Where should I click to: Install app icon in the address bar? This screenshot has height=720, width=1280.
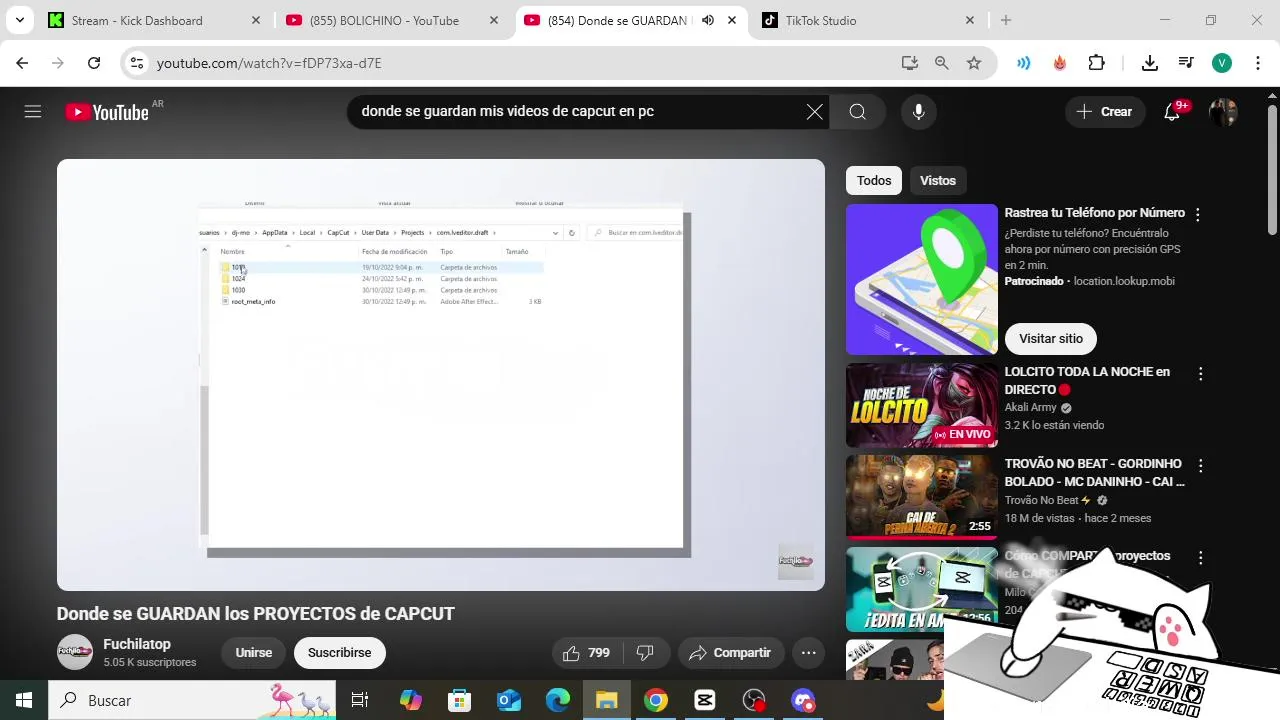[x=909, y=63]
